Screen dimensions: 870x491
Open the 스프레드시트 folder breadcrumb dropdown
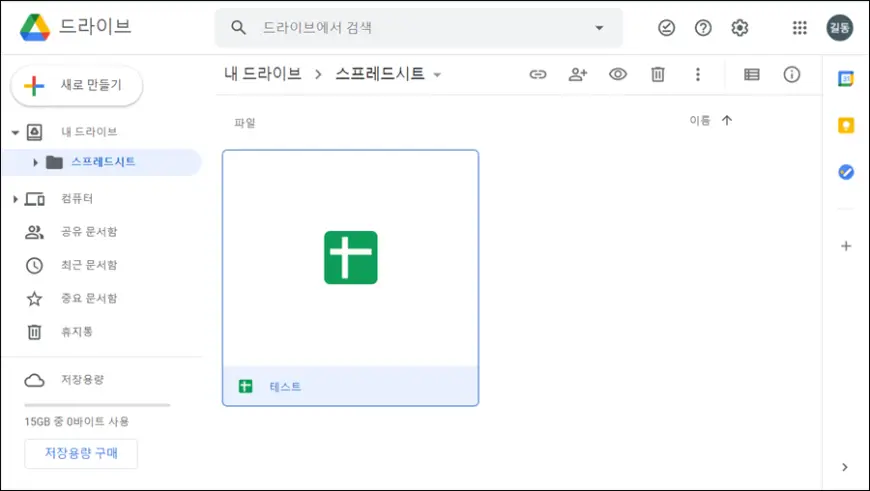click(437, 75)
